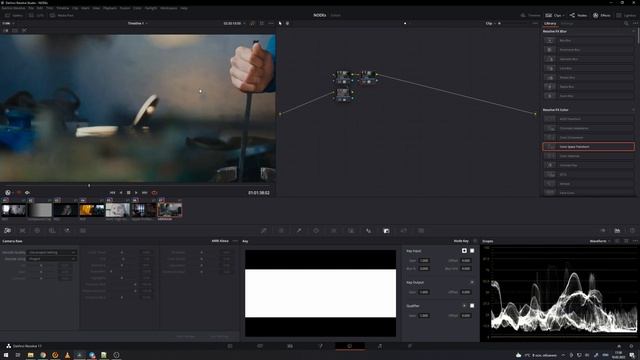Open the Color Warper palette
640x360 pixels.
(281, 231)
